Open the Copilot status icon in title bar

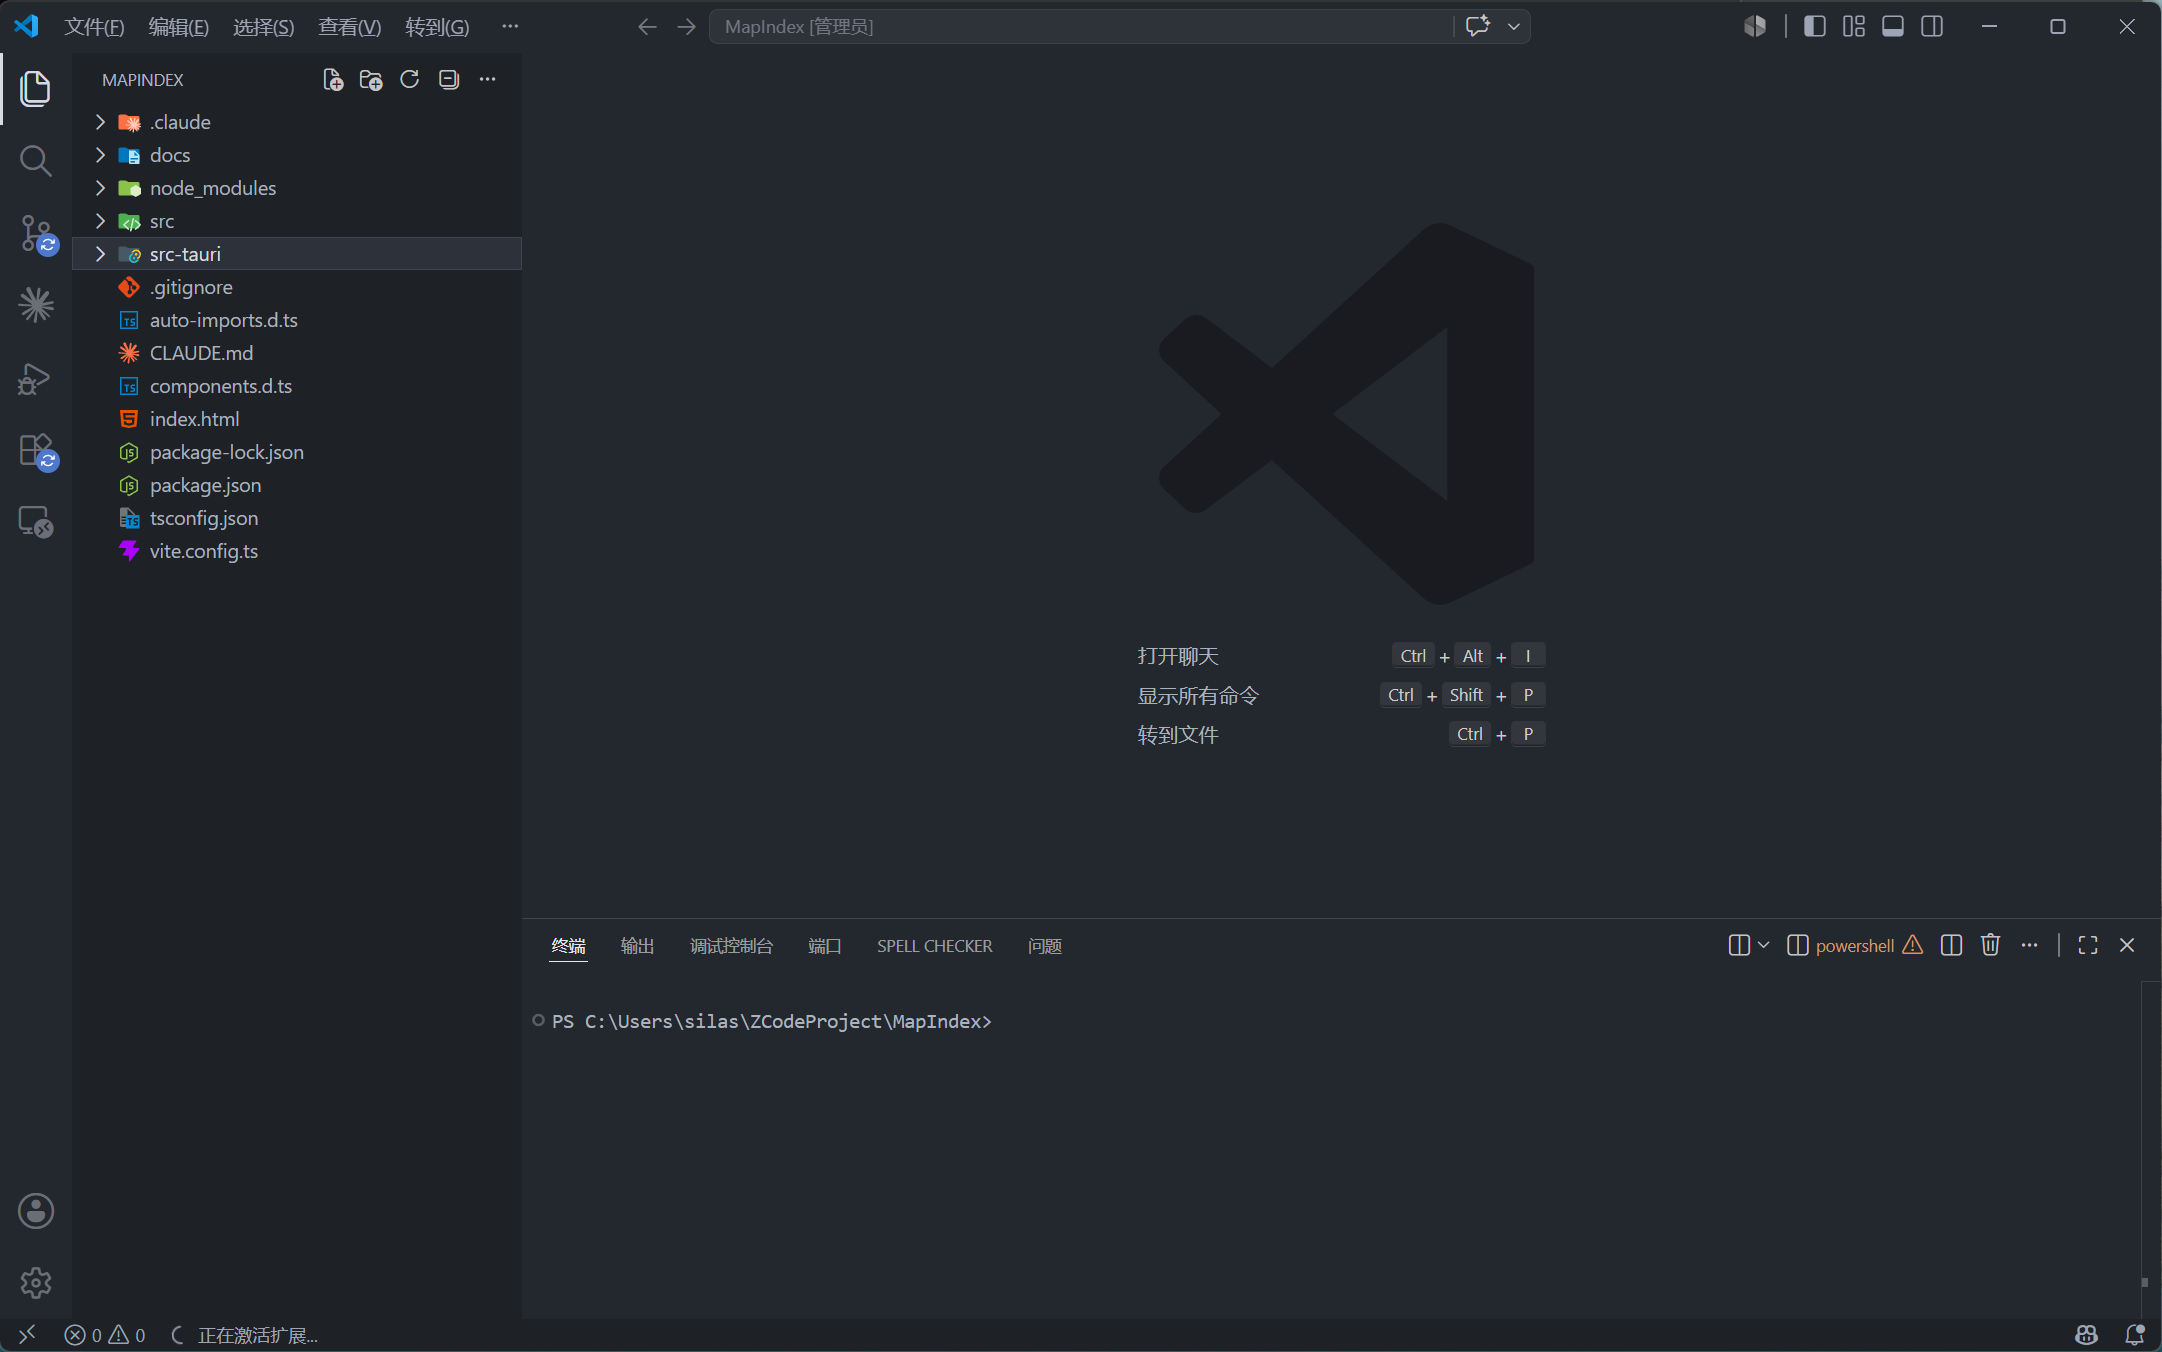(1755, 26)
